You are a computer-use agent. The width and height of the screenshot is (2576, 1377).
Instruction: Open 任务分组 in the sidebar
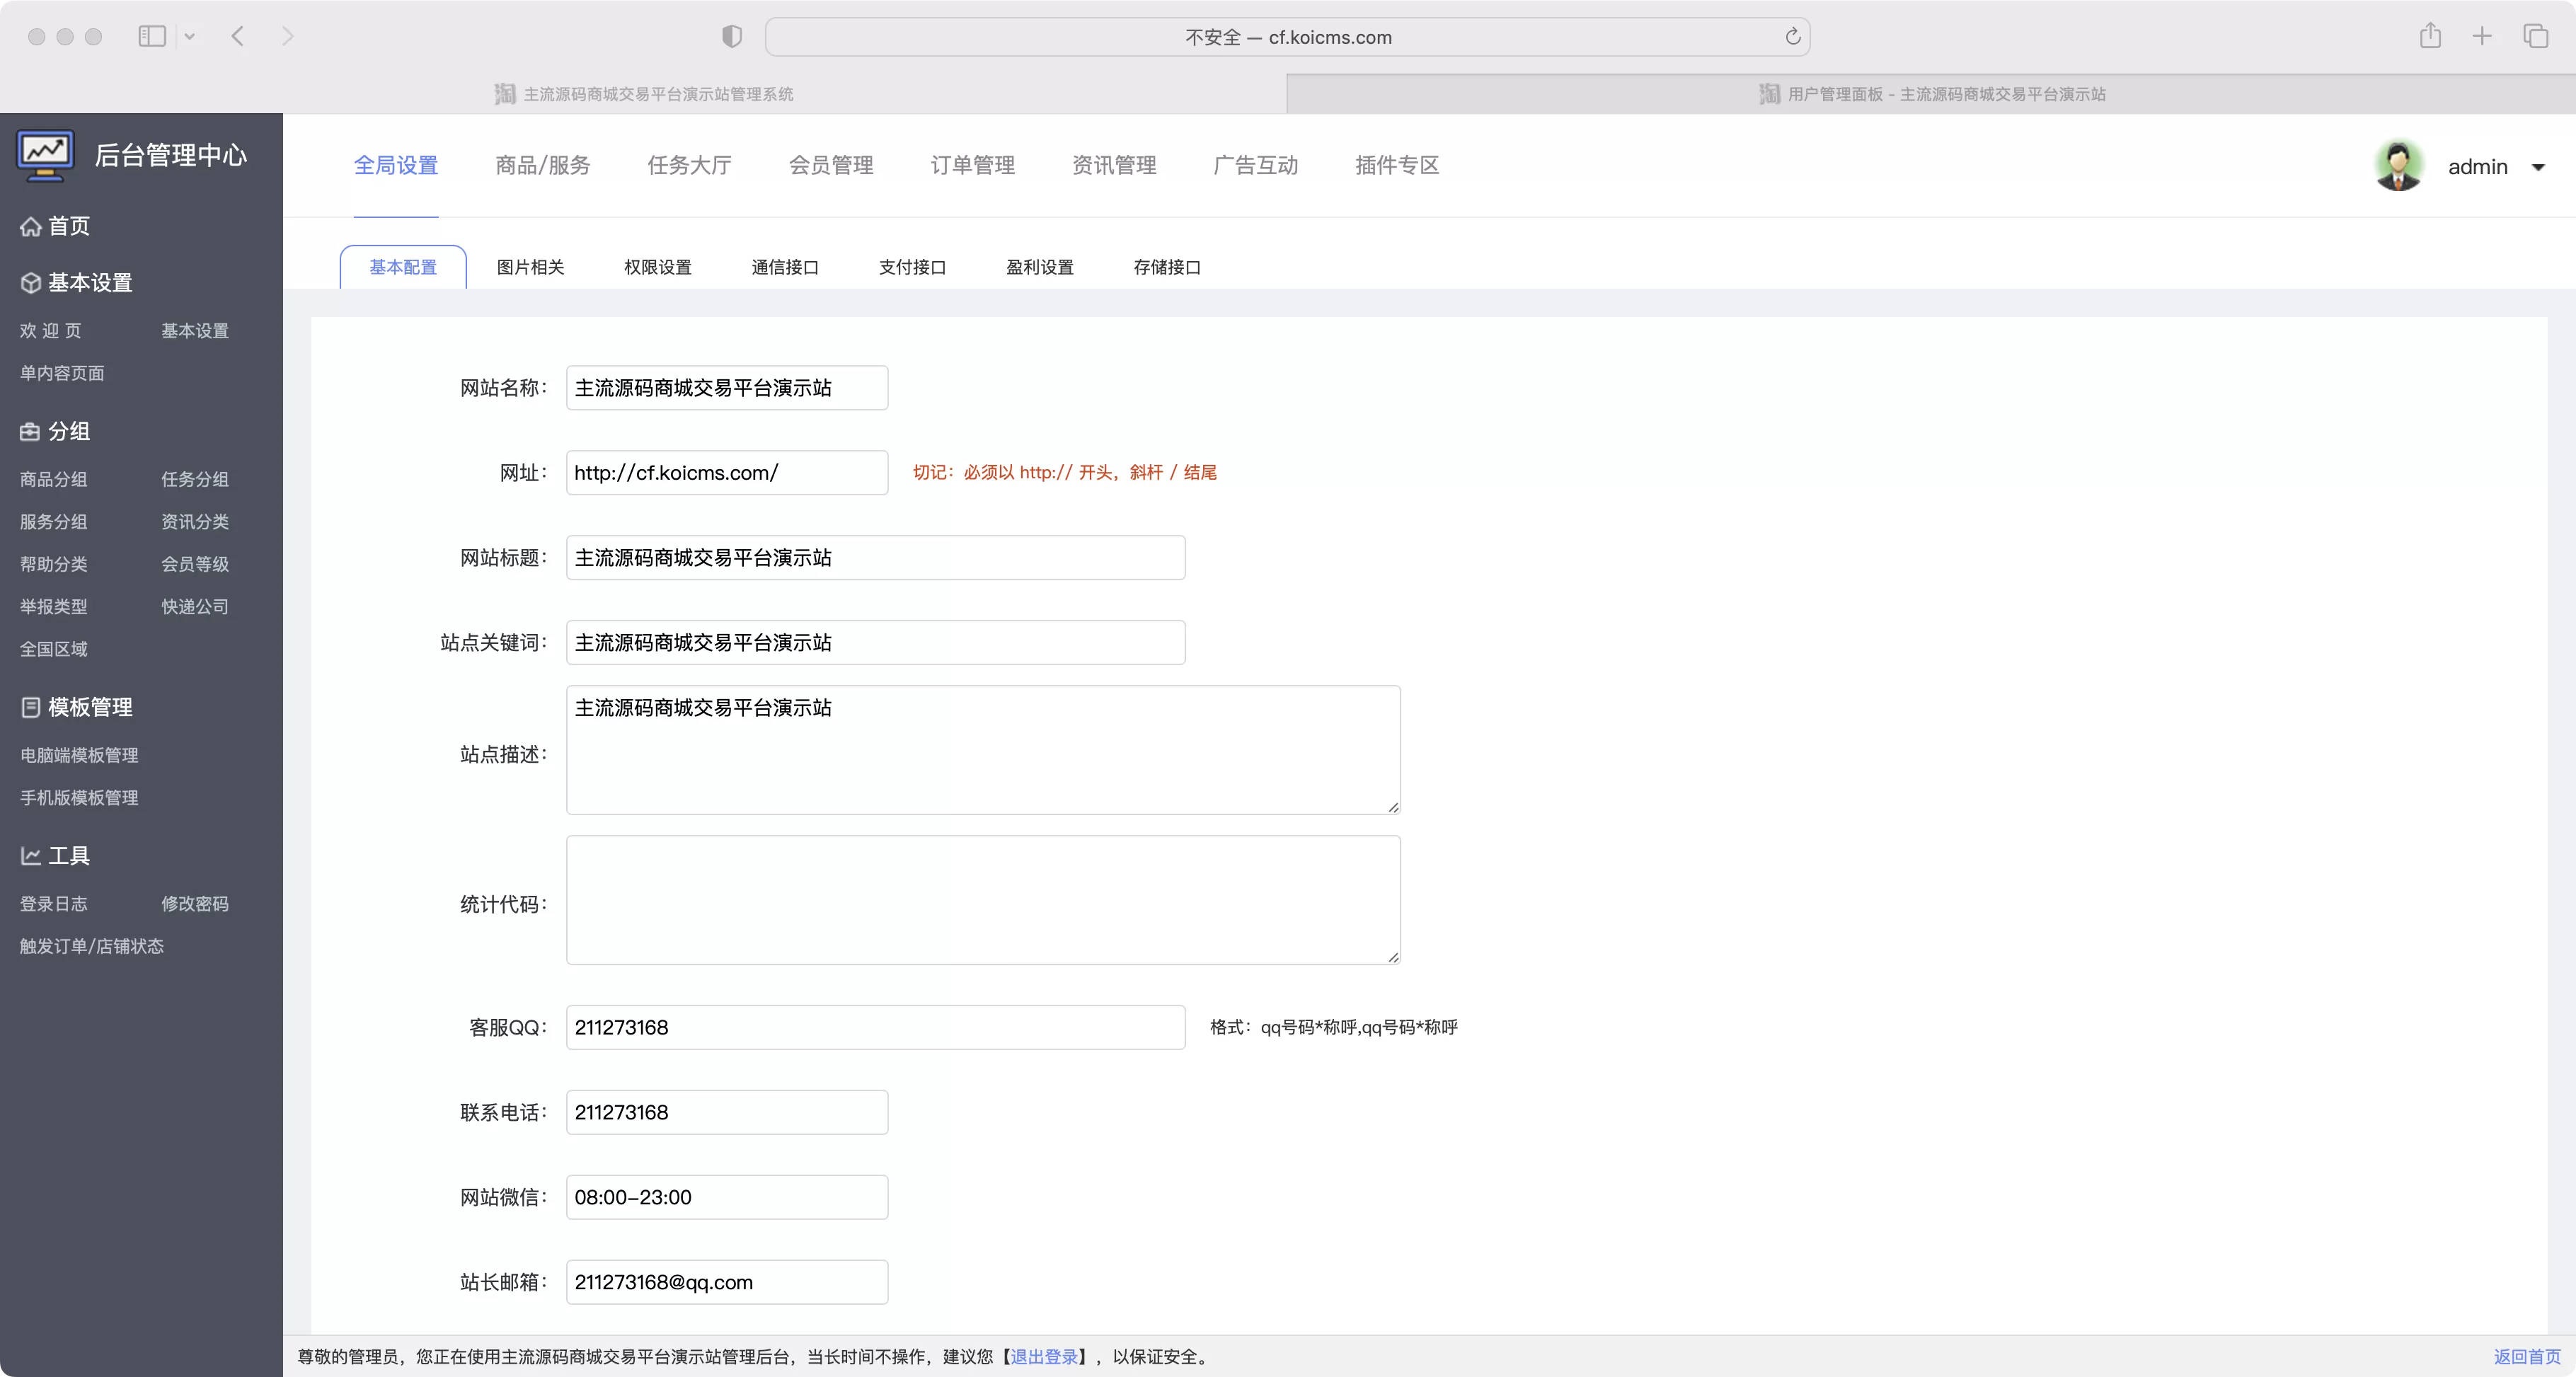(195, 479)
